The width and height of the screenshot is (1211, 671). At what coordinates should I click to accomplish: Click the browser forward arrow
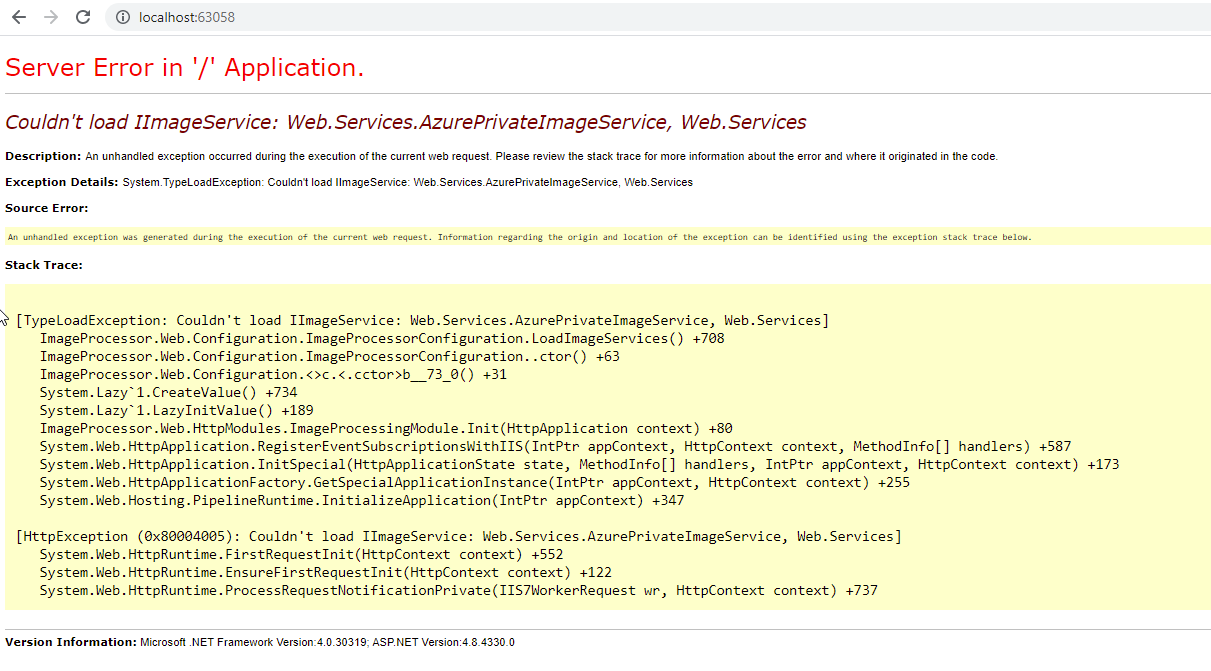(51, 17)
